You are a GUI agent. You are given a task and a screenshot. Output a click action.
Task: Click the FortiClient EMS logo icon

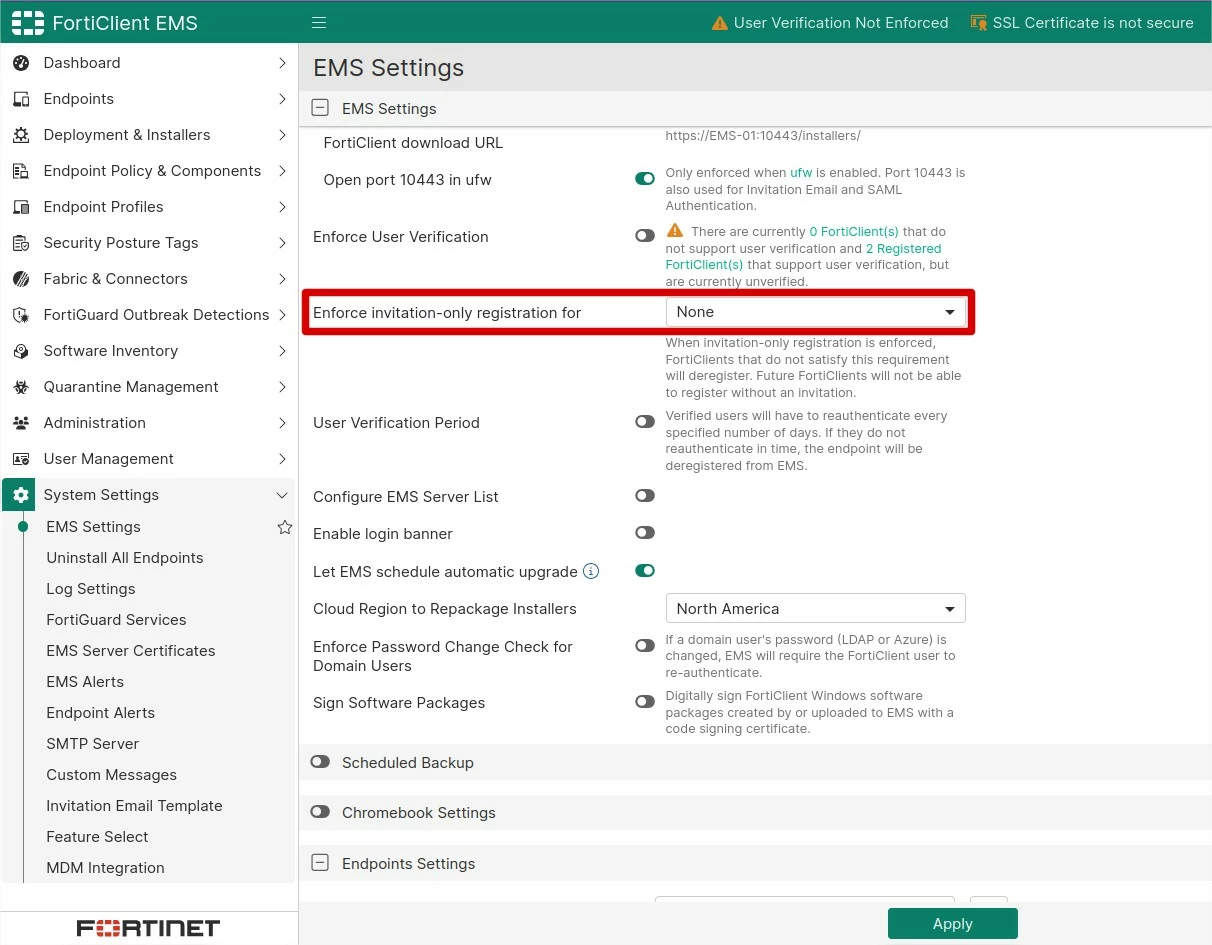click(28, 23)
